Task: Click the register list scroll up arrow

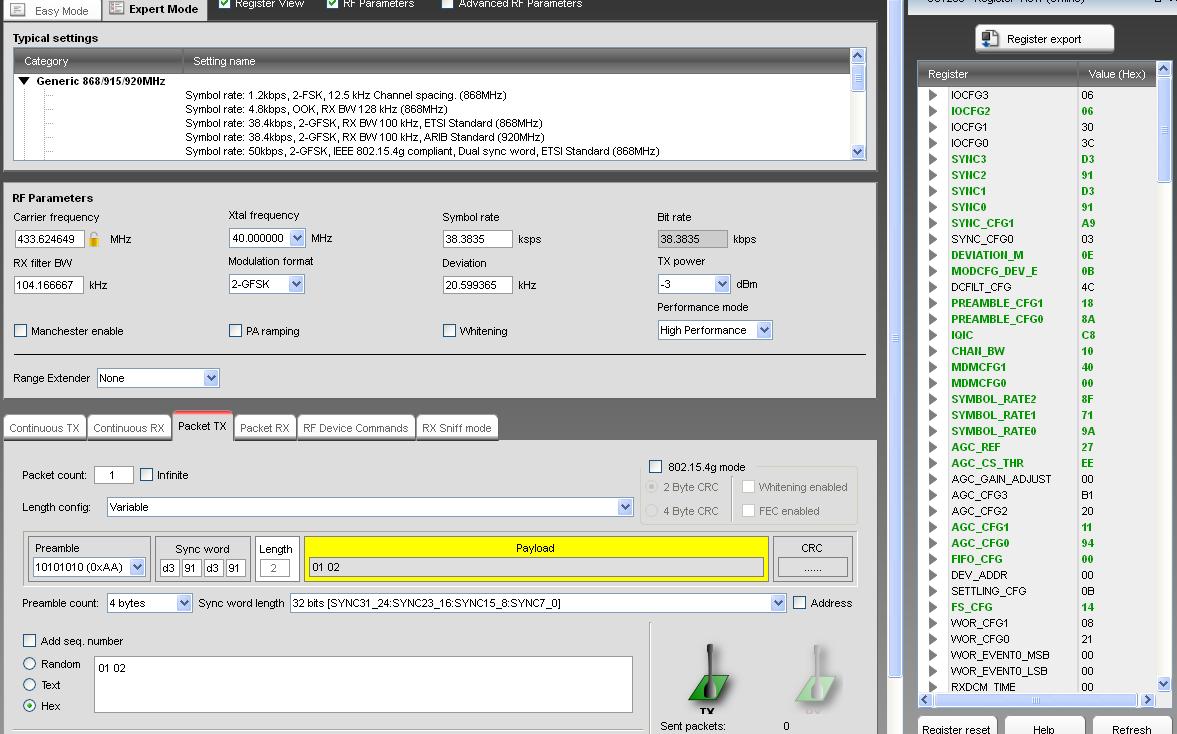Action: (1164, 68)
